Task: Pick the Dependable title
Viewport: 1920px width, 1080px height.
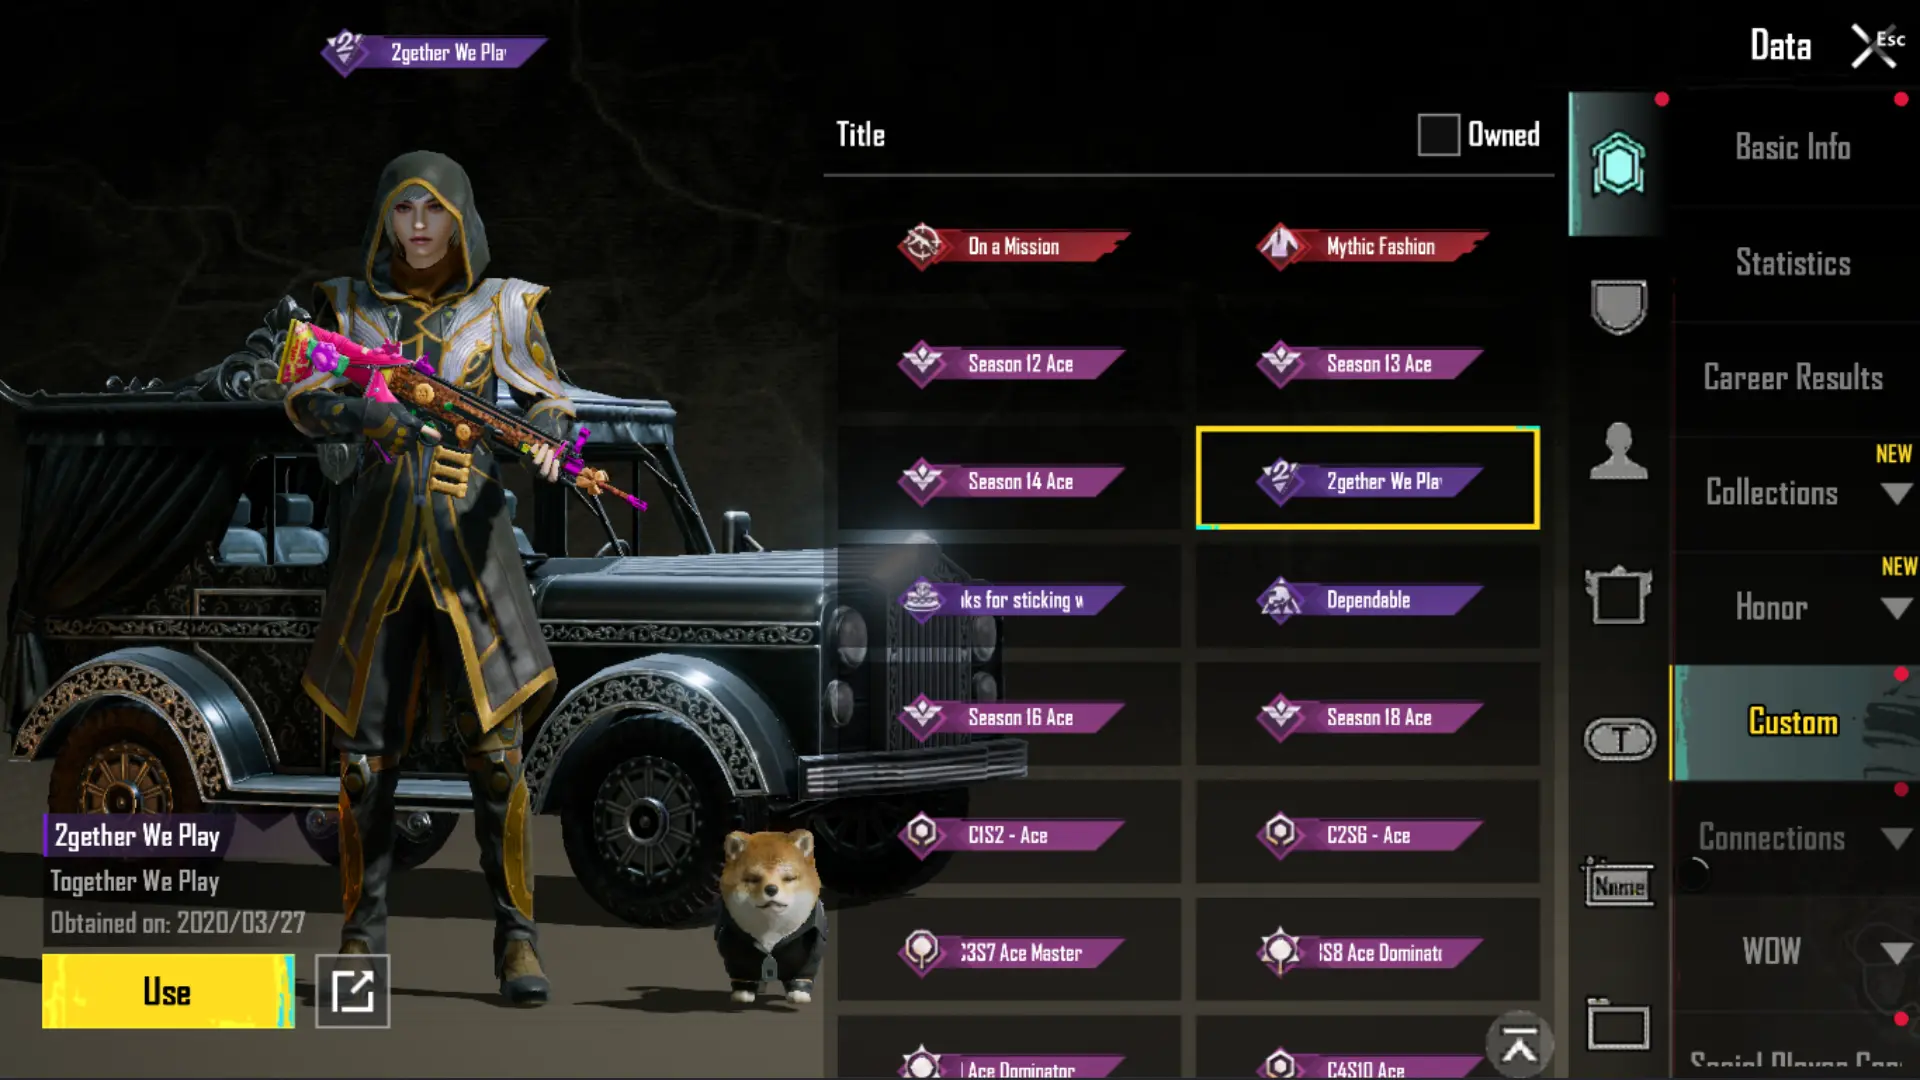Action: (1370, 600)
